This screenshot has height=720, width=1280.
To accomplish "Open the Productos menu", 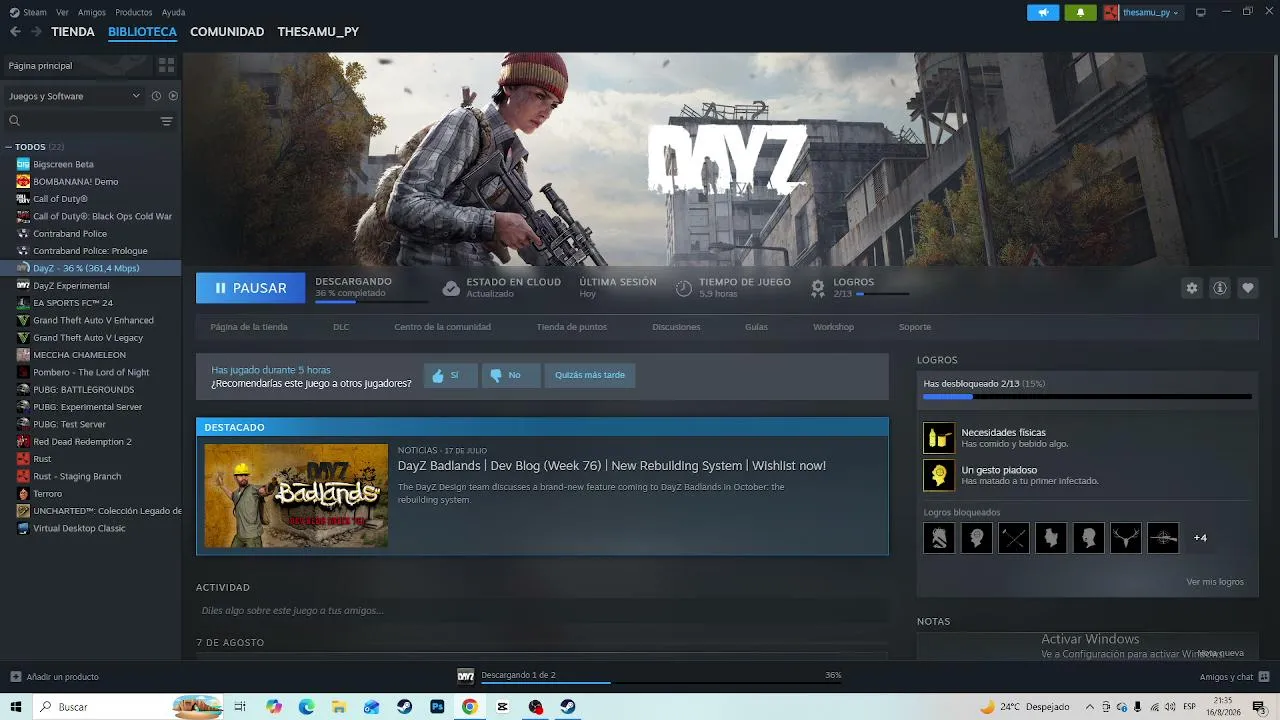I will coord(134,12).
